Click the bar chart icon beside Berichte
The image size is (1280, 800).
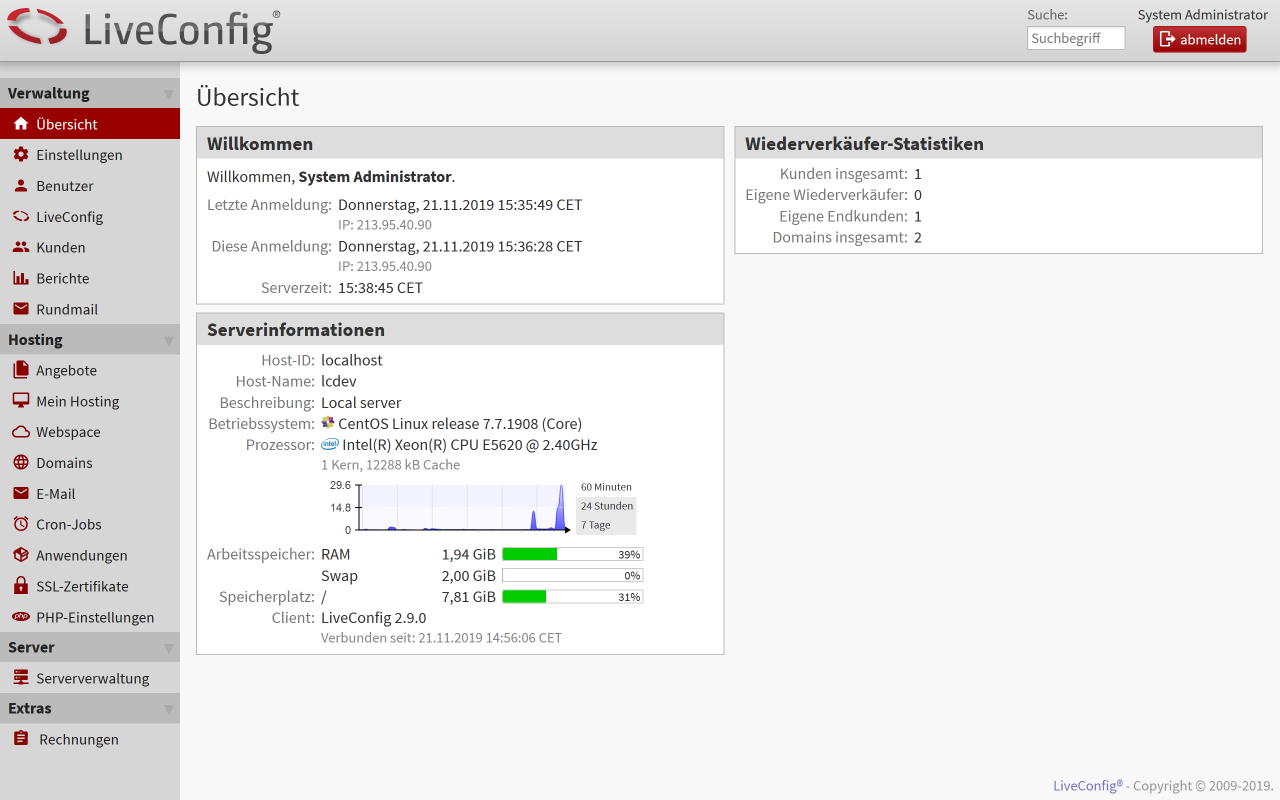(x=20, y=278)
